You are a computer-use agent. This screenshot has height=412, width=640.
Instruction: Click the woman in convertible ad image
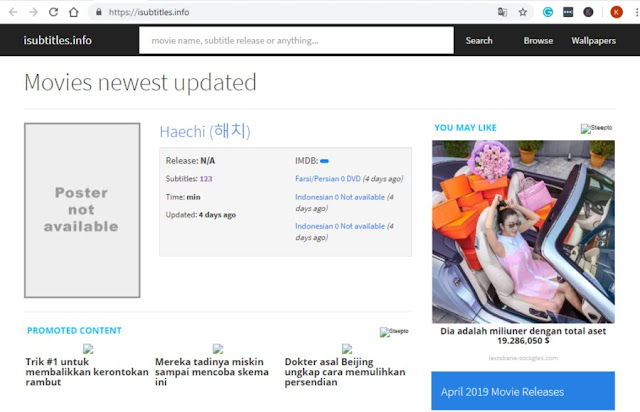coord(523,232)
